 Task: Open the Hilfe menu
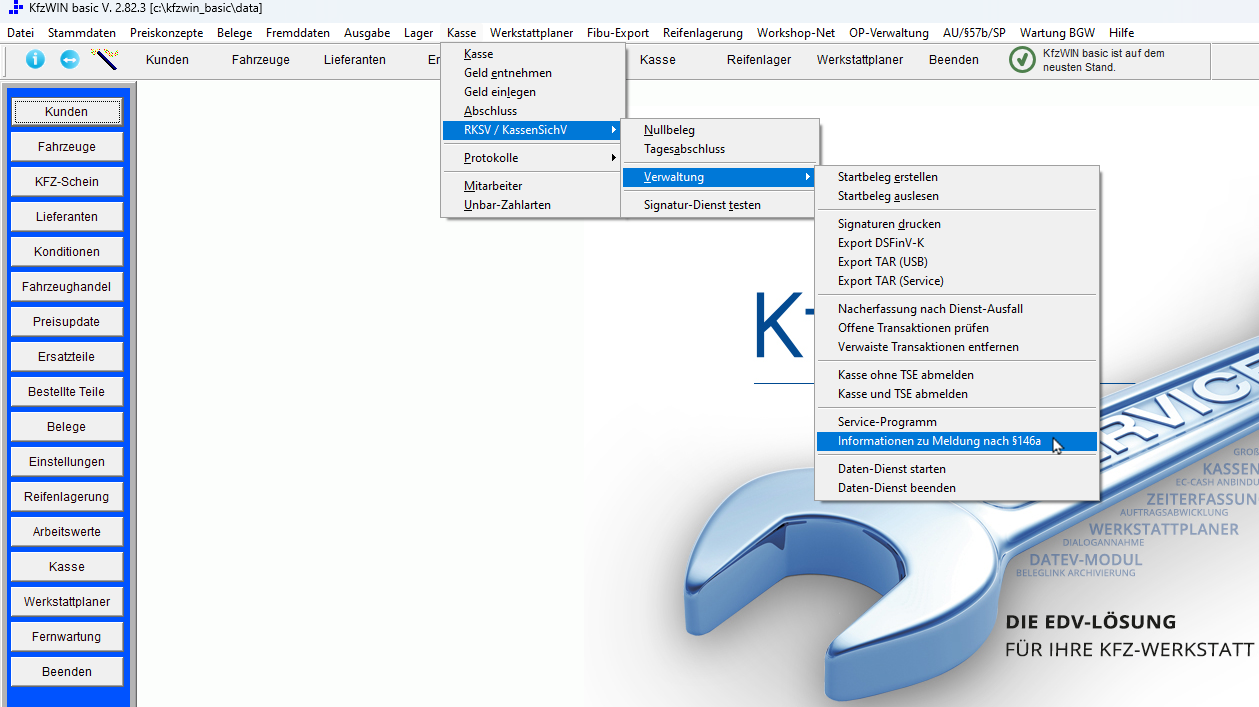point(1121,33)
